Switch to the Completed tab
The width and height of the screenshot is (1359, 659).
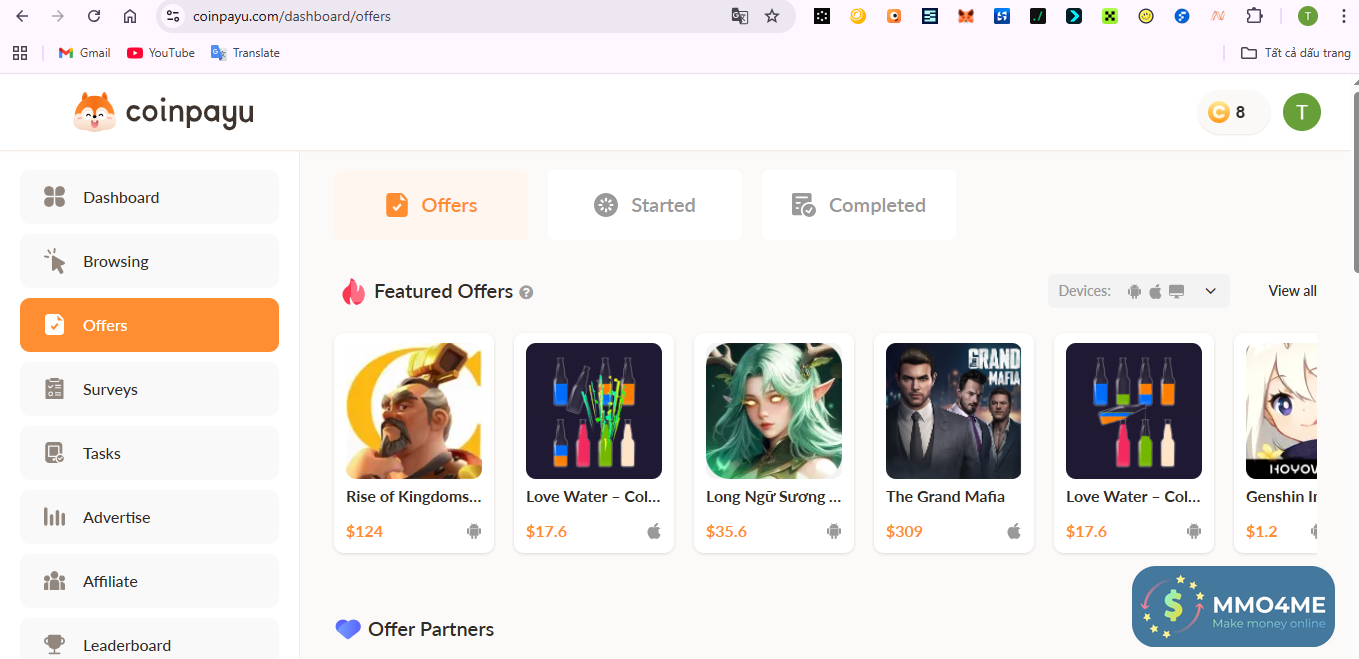point(859,205)
